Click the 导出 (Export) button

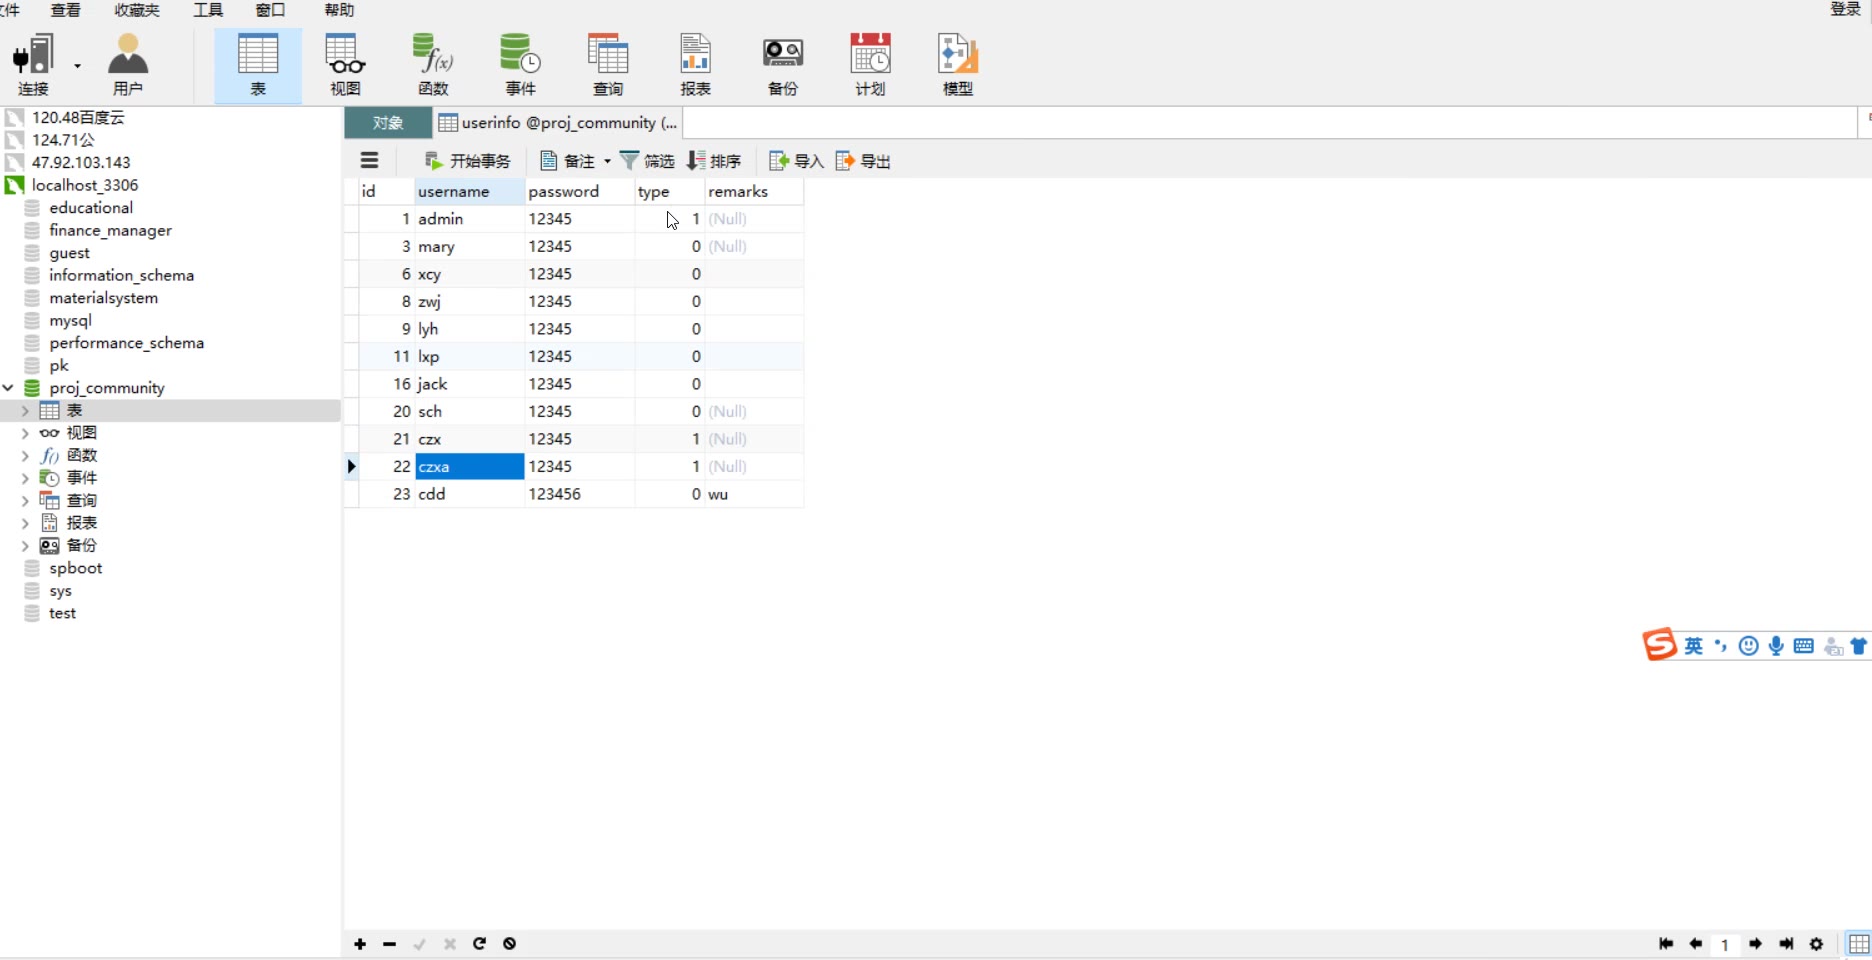[x=863, y=161]
